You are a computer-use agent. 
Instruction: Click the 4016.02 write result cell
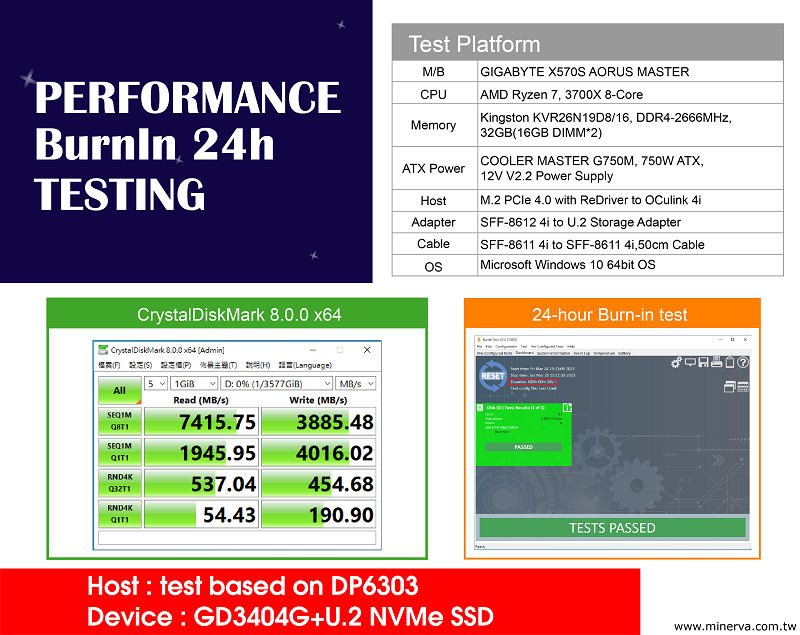pos(318,452)
